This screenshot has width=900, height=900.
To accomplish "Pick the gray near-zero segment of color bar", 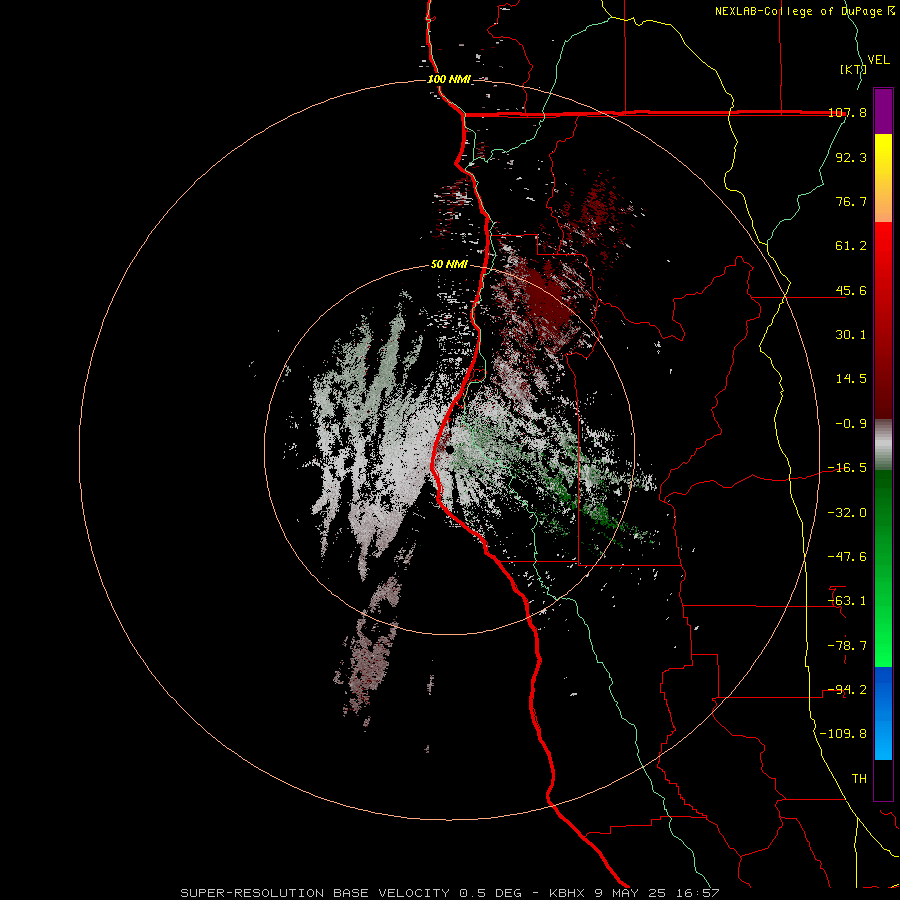I will (883, 444).
